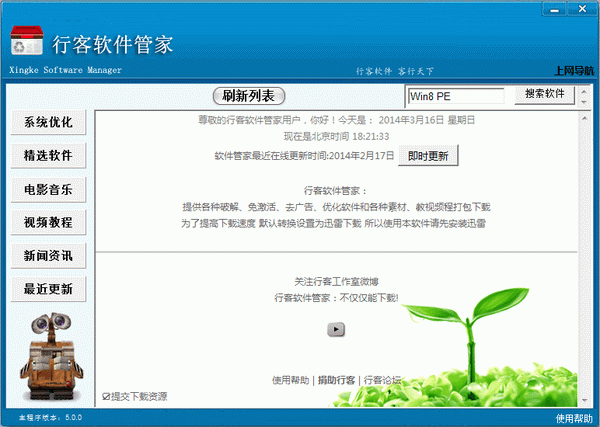Click the 行客软件管家：不仅仅能下载! text
Viewport: 600px width, 427px height.
[x=336, y=298]
